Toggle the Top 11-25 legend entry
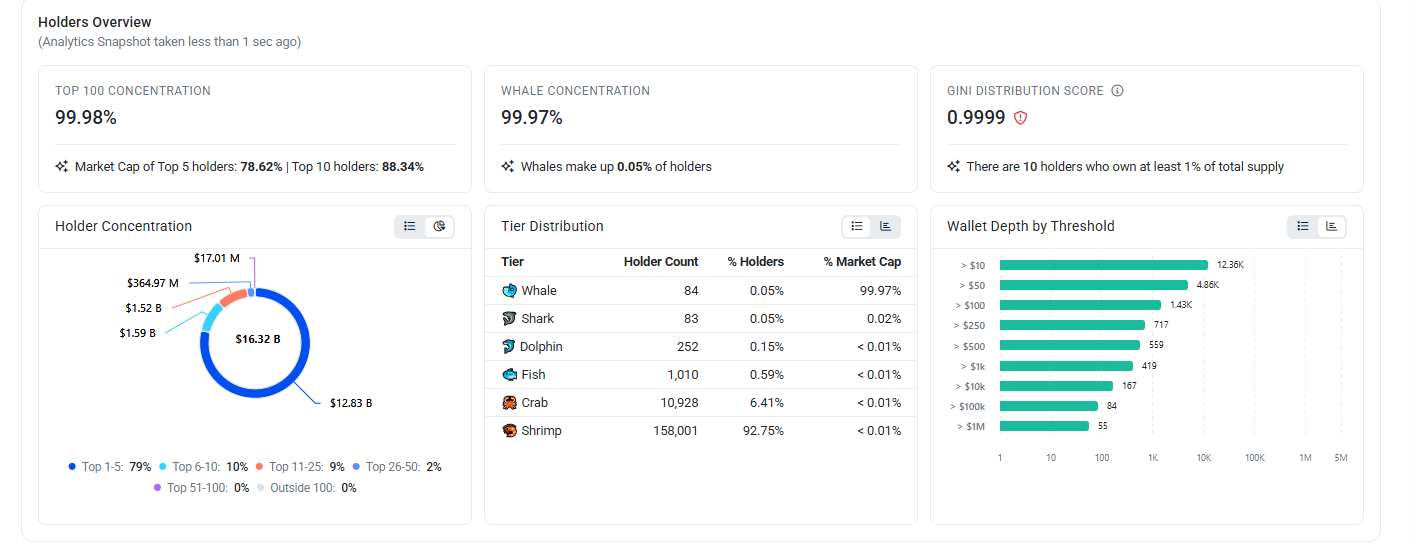This screenshot has width=1414, height=545. pos(300,467)
